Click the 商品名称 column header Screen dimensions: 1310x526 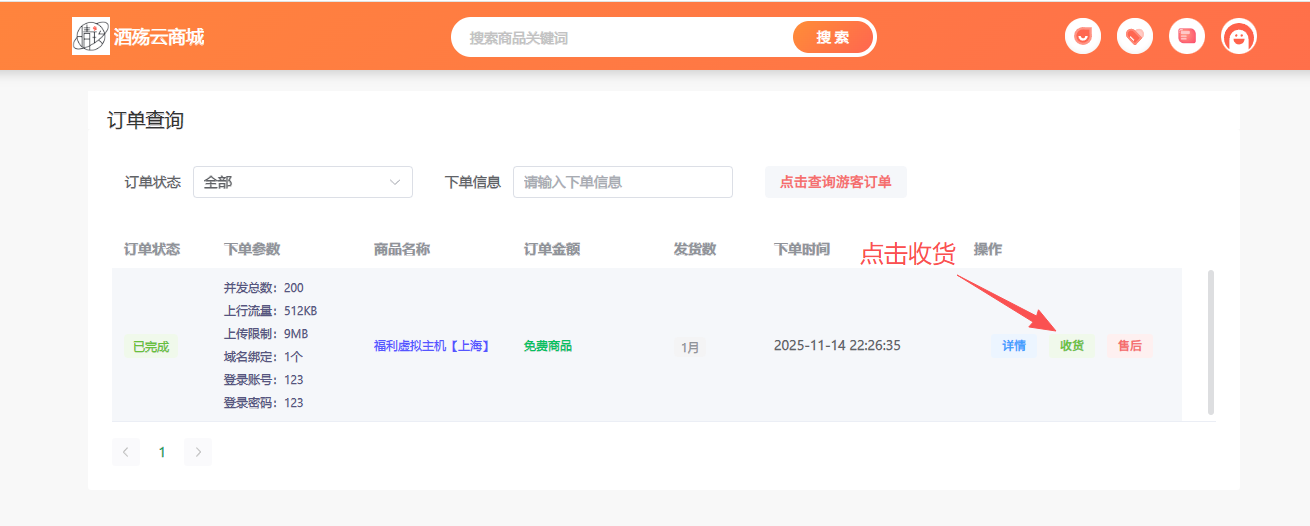[x=402, y=249]
